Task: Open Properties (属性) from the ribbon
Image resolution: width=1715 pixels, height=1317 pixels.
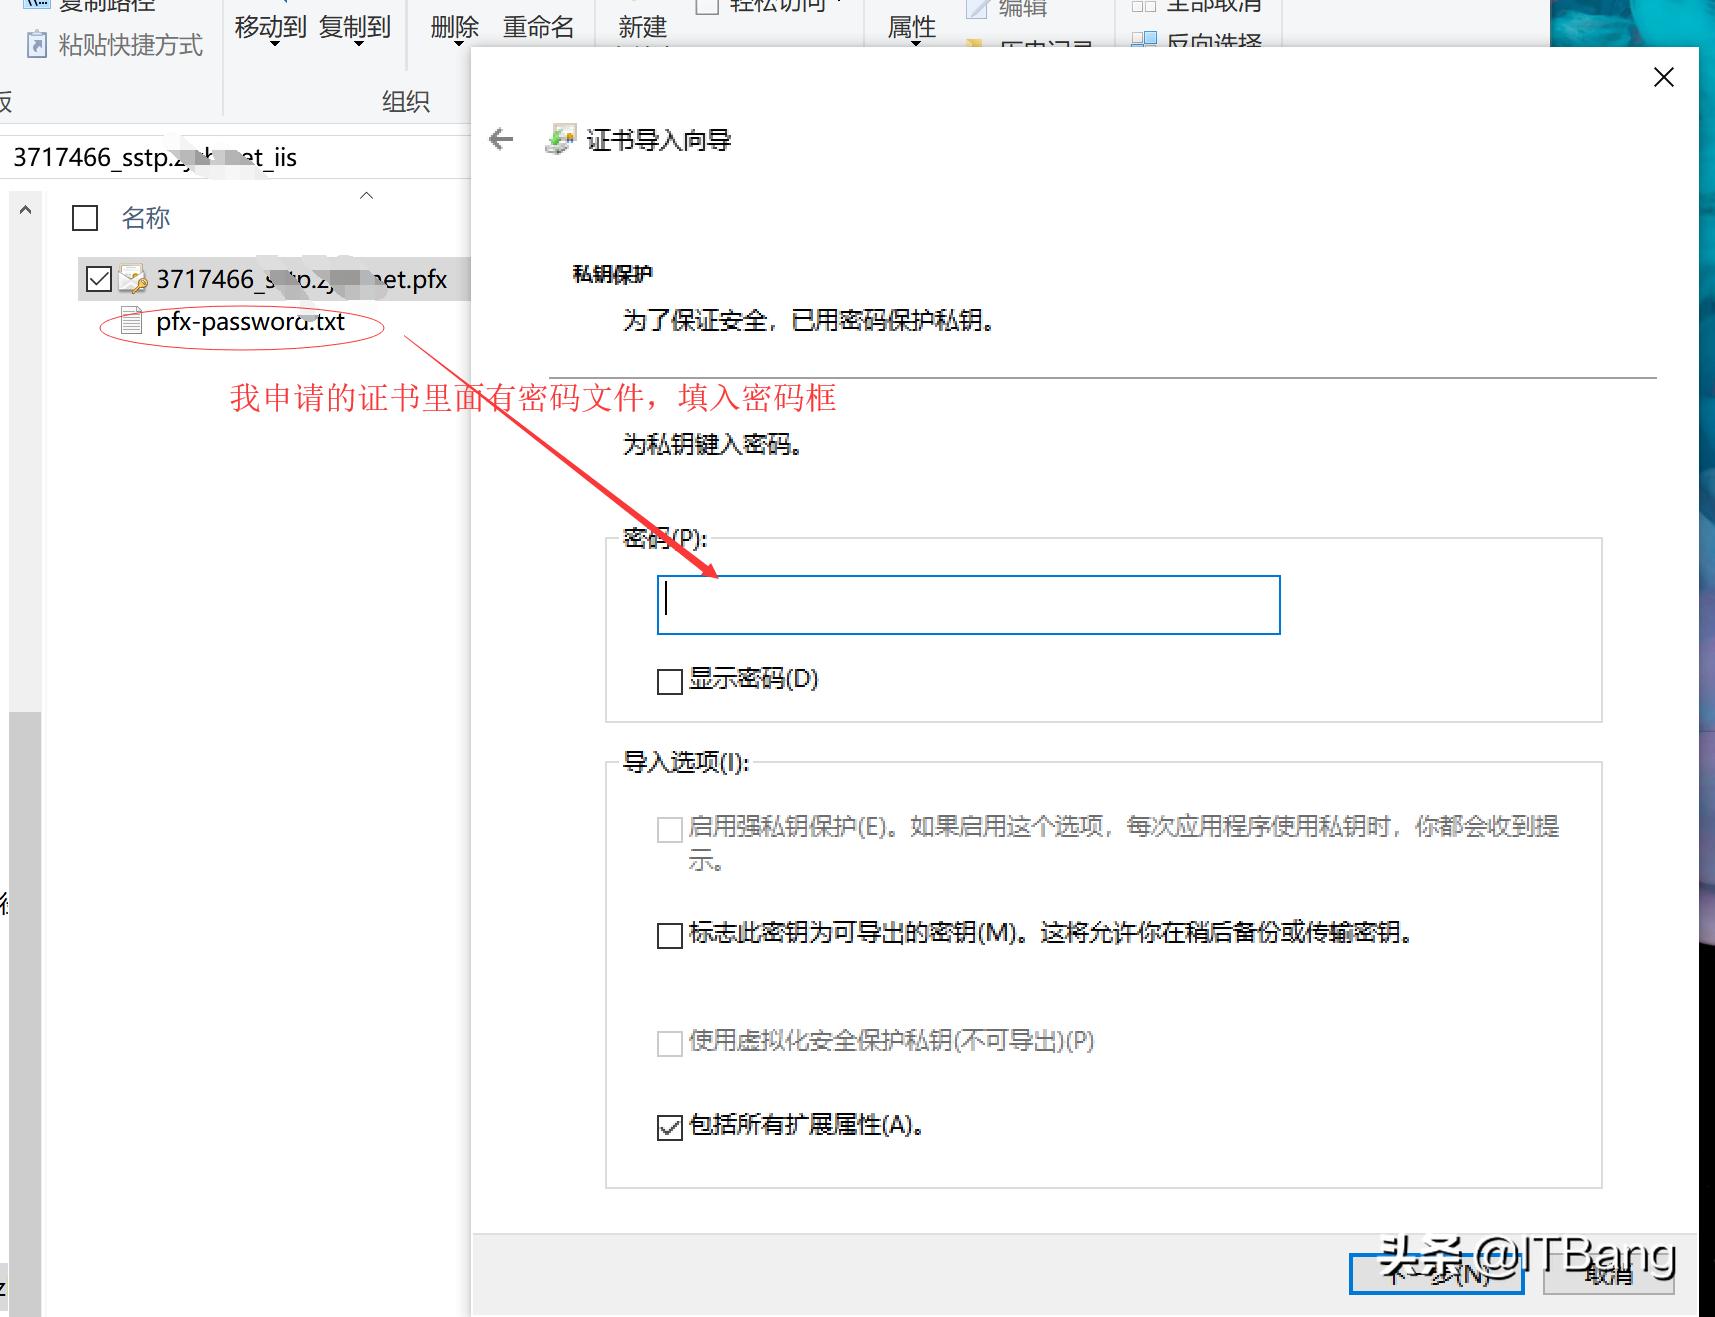Action: point(912,27)
